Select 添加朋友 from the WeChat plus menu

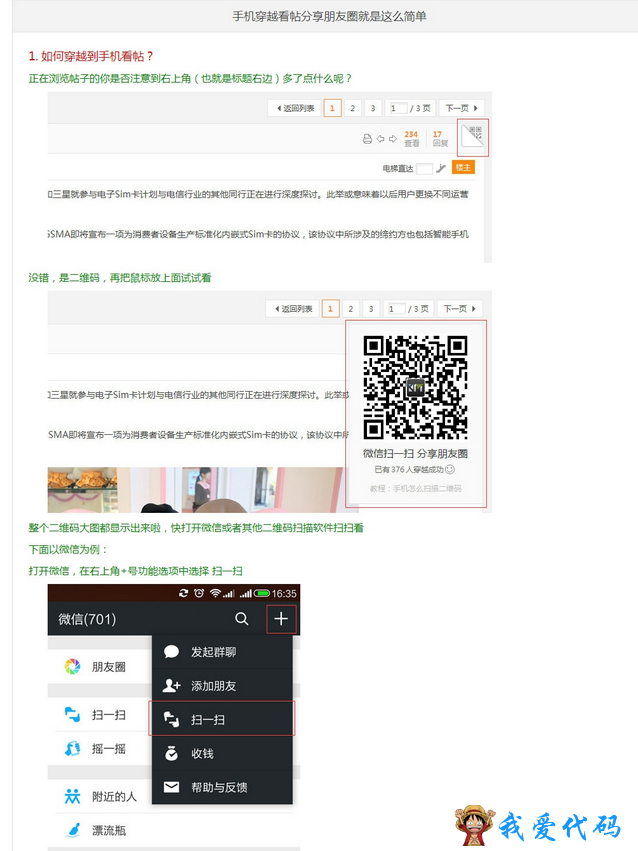pyautogui.click(x=222, y=685)
